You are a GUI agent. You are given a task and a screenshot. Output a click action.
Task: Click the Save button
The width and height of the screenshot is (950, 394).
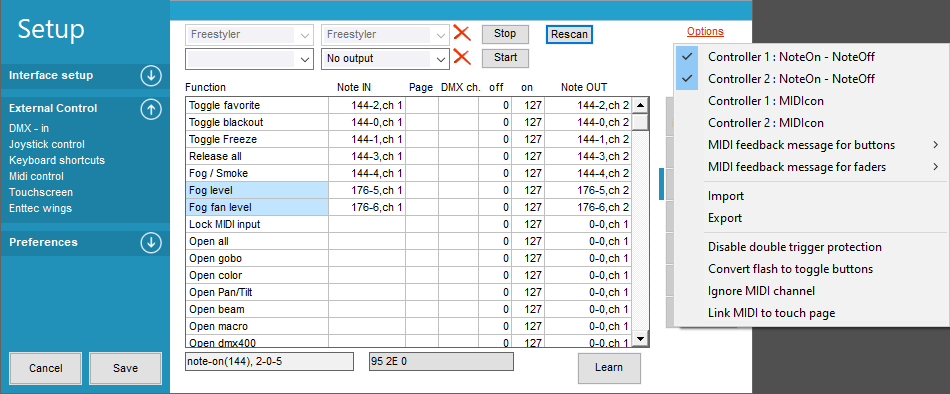(x=125, y=369)
